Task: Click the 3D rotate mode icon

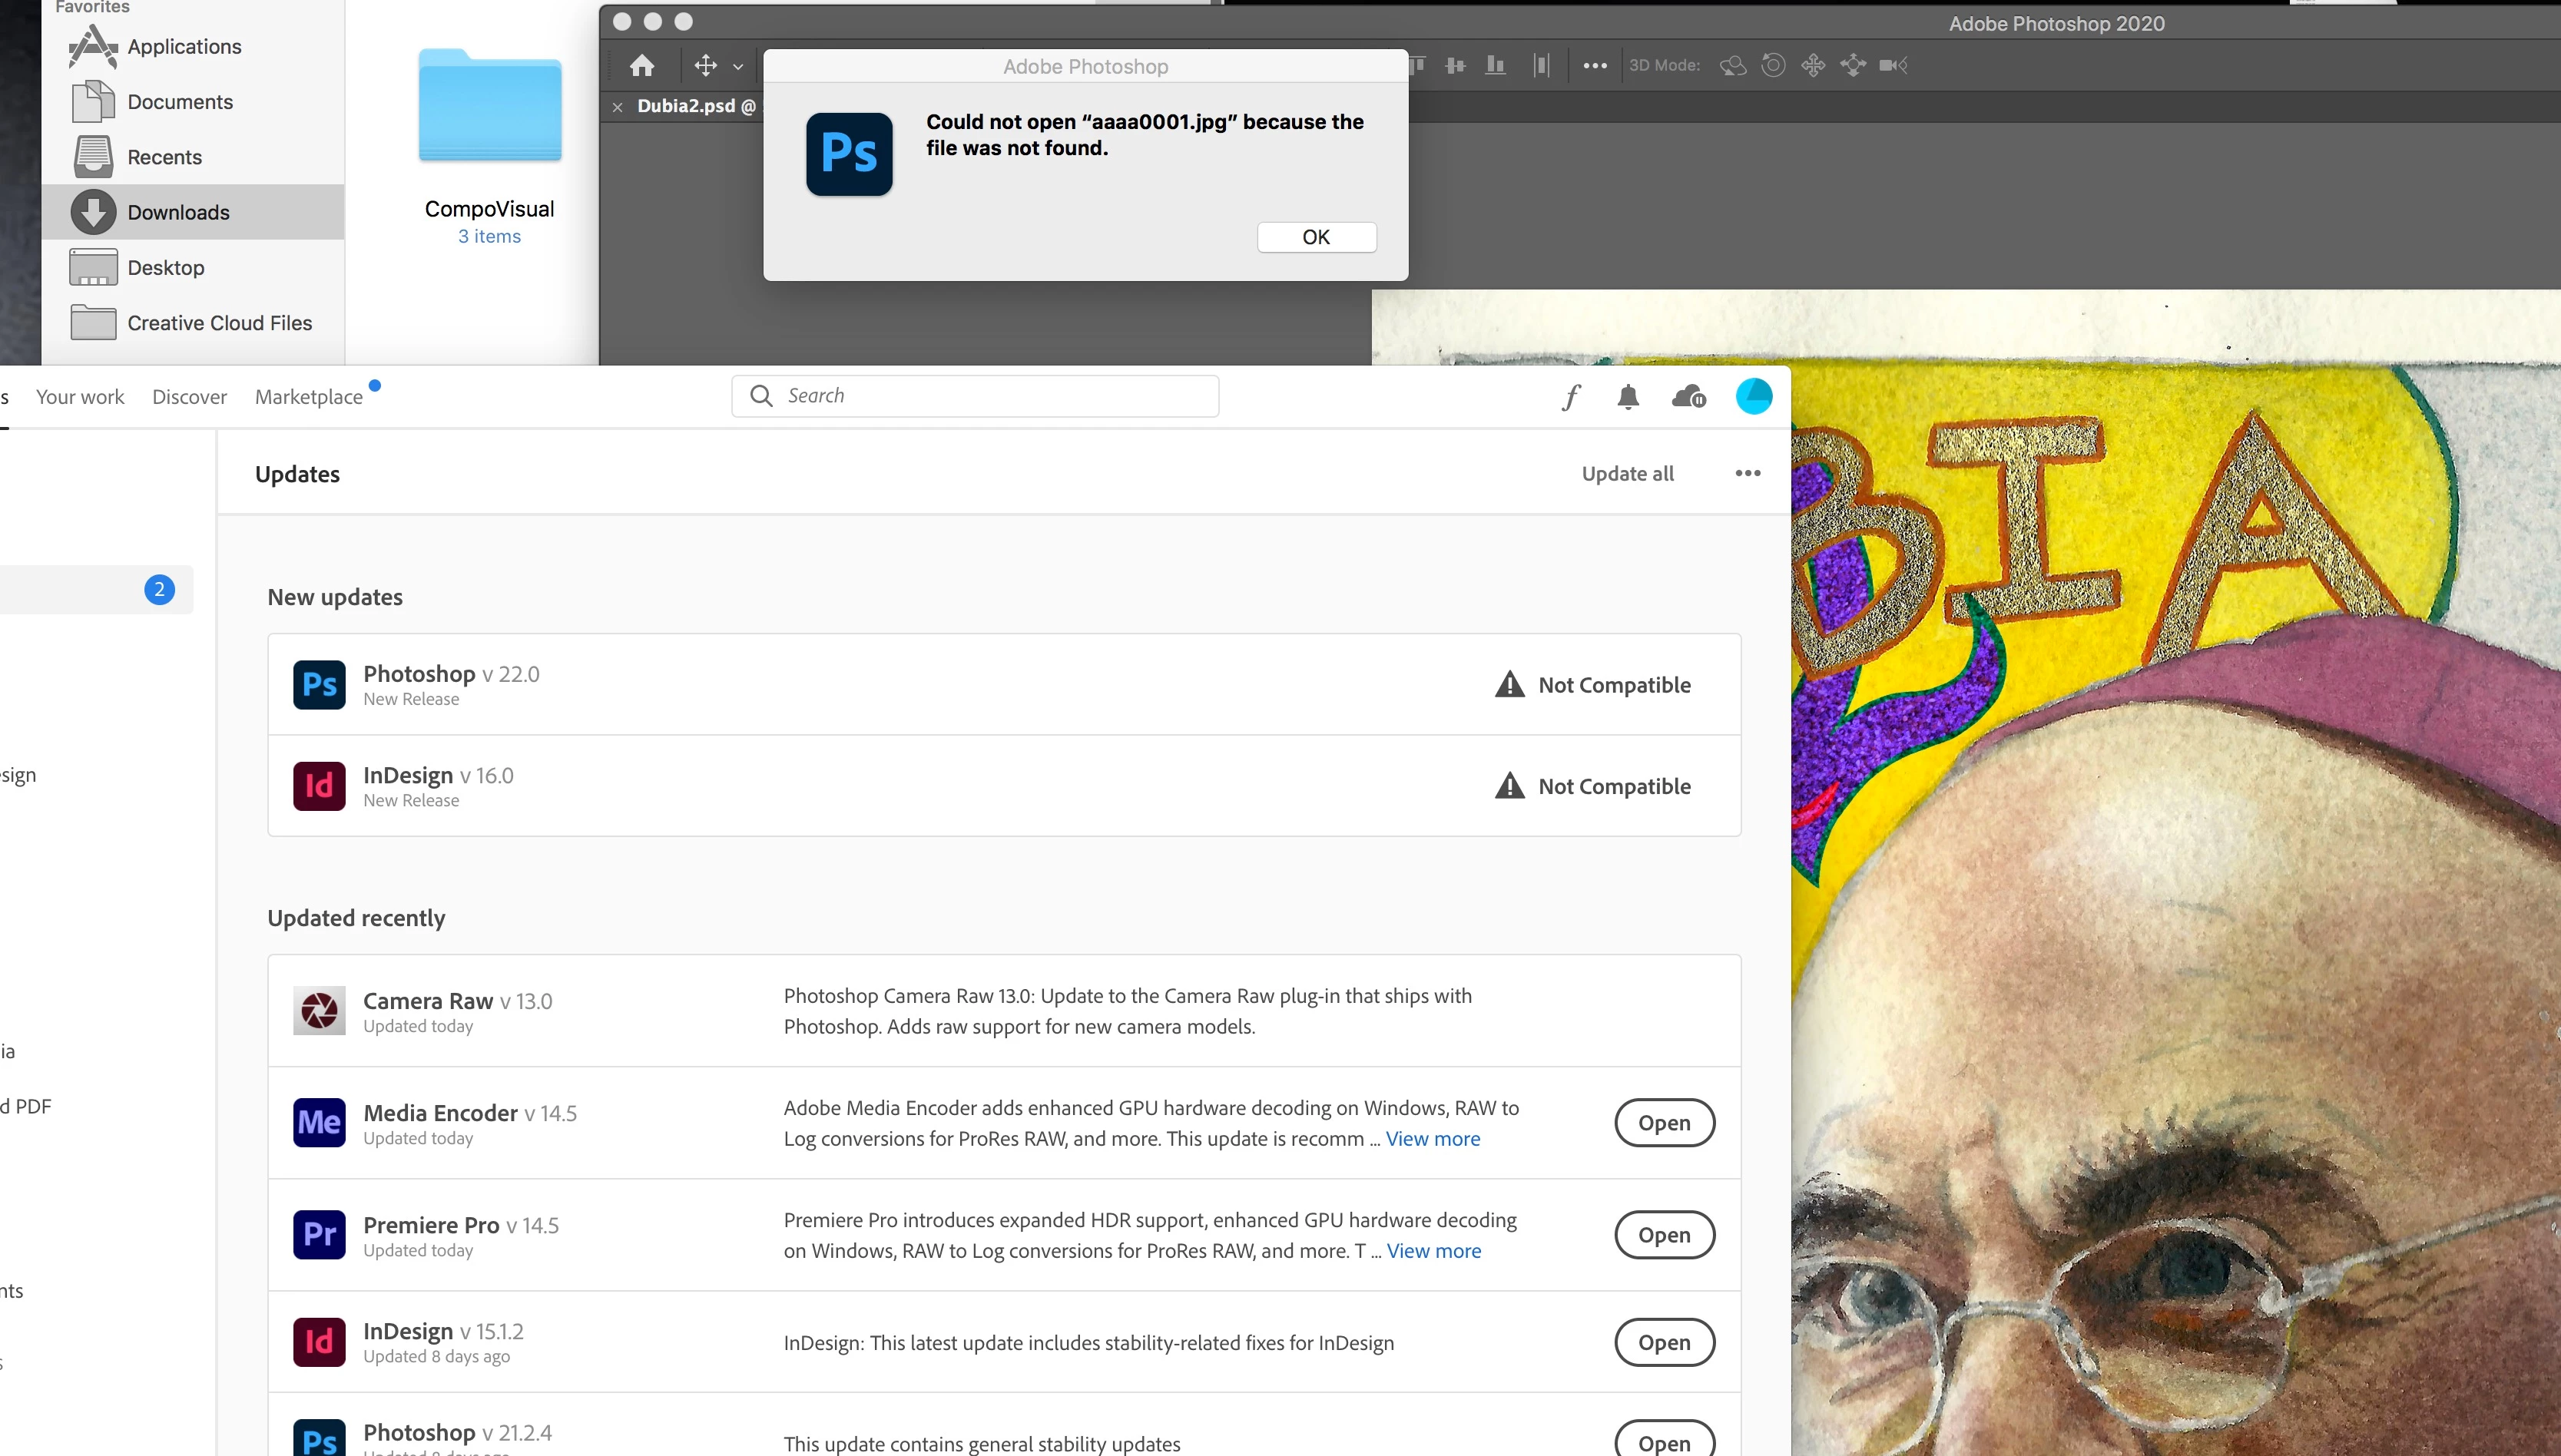Action: click(x=1732, y=66)
